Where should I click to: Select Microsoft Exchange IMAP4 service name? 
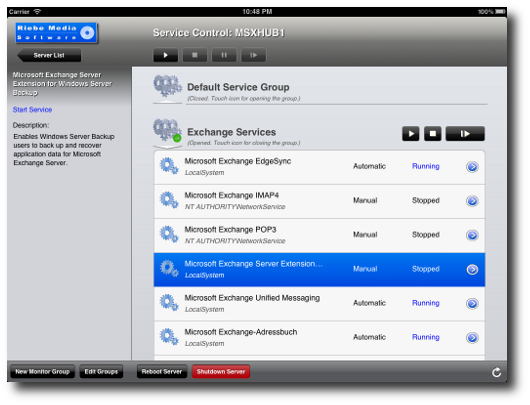[x=232, y=195]
